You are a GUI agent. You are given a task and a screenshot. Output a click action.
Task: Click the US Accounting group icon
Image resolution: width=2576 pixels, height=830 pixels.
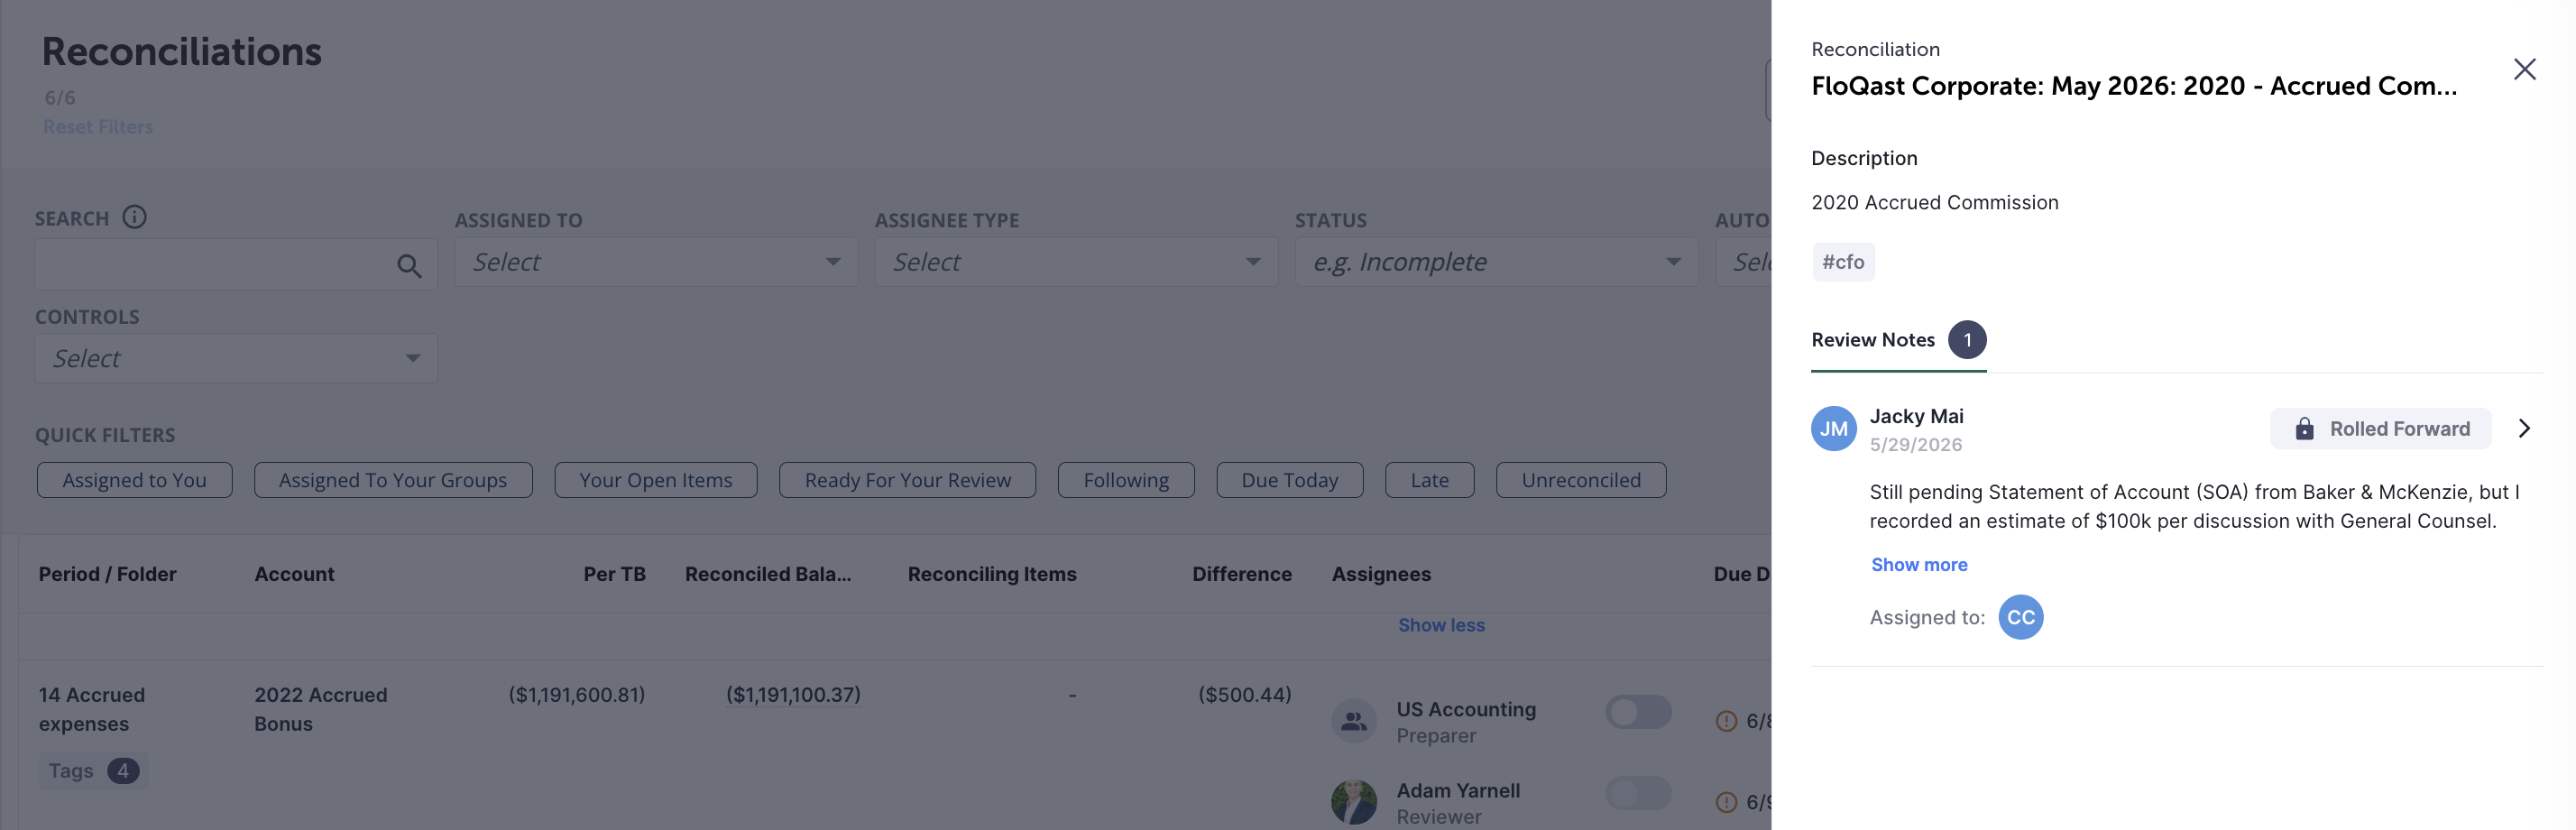(x=1354, y=720)
